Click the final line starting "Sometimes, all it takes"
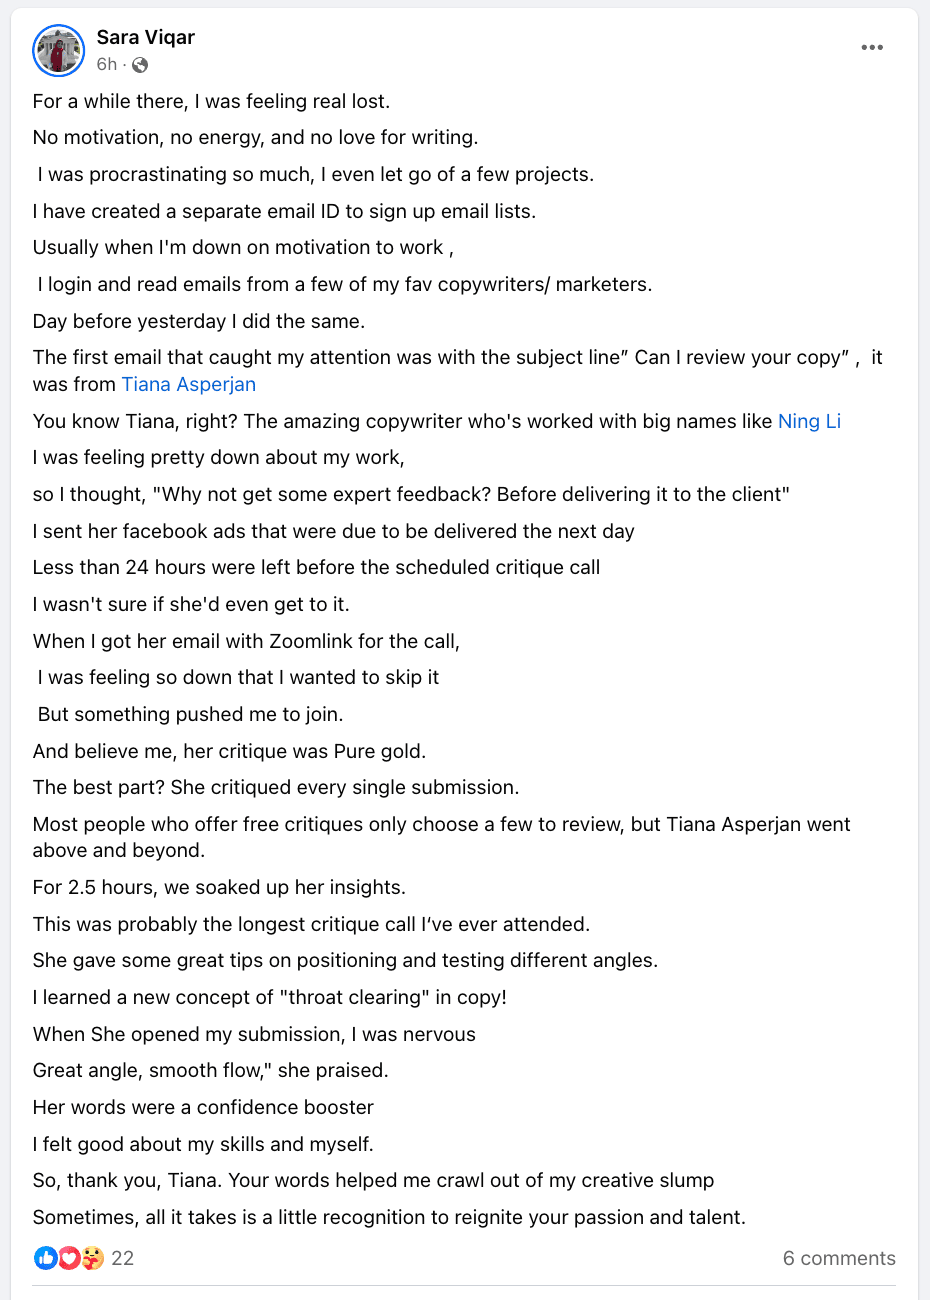The image size is (930, 1300). click(389, 1217)
